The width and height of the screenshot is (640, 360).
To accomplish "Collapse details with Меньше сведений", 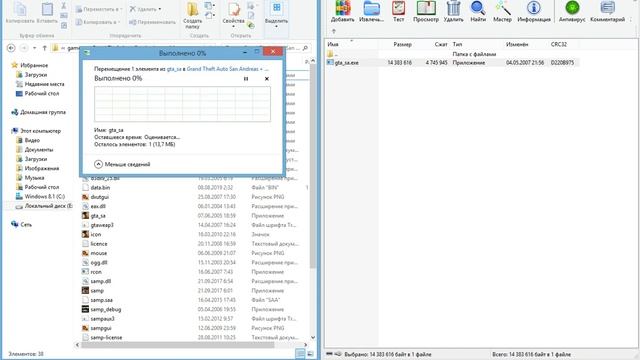I will (x=122, y=164).
